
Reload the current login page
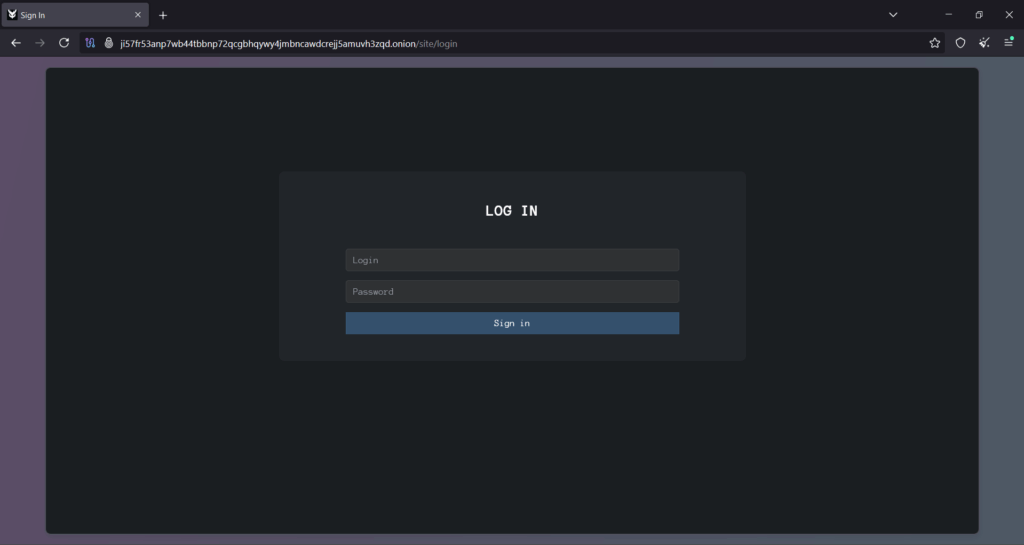(64, 43)
